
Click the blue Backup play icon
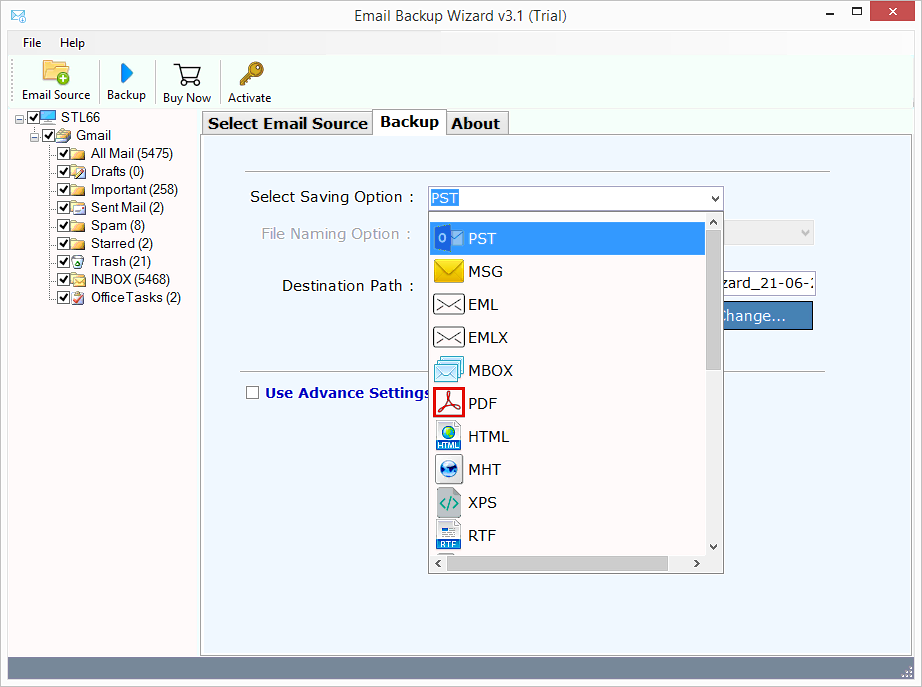pyautogui.click(x=126, y=74)
